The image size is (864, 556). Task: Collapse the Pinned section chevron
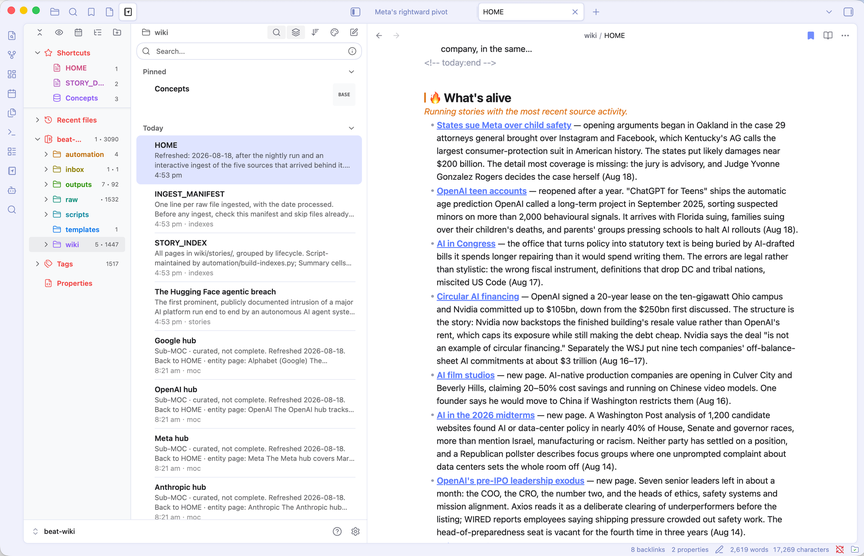[351, 72]
